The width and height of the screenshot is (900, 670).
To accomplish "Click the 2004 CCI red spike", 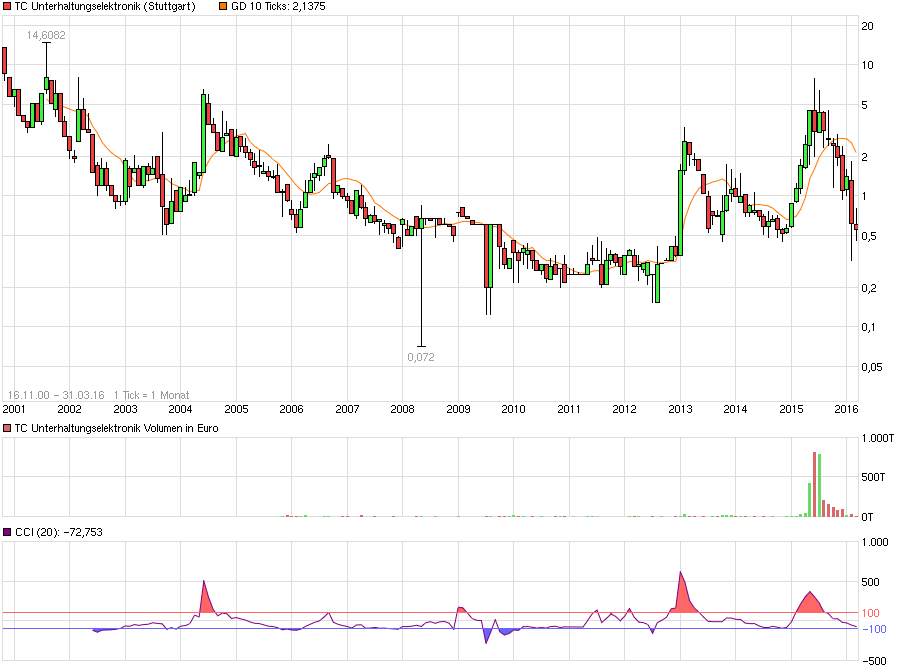I will [x=206, y=600].
